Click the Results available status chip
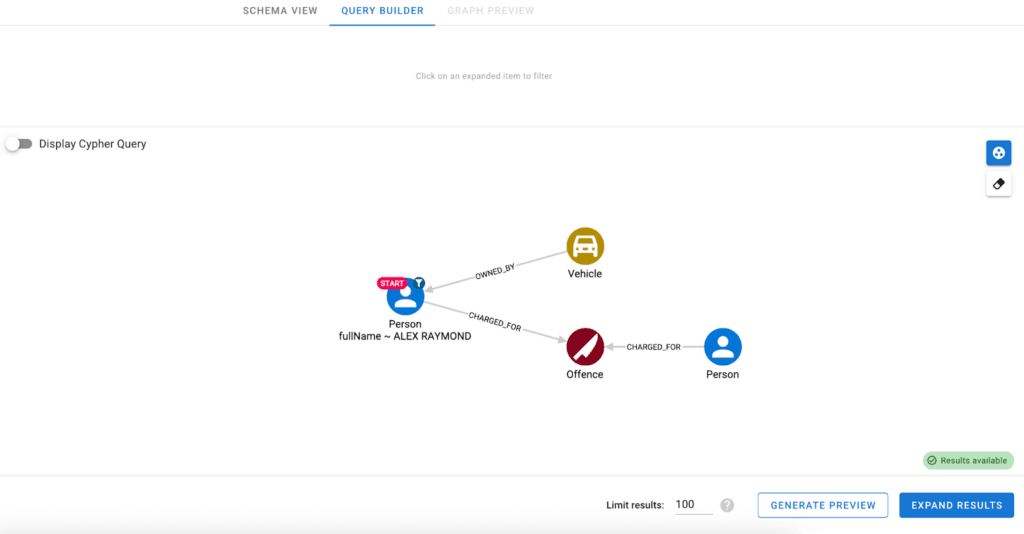 pyautogui.click(x=967, y=461)
